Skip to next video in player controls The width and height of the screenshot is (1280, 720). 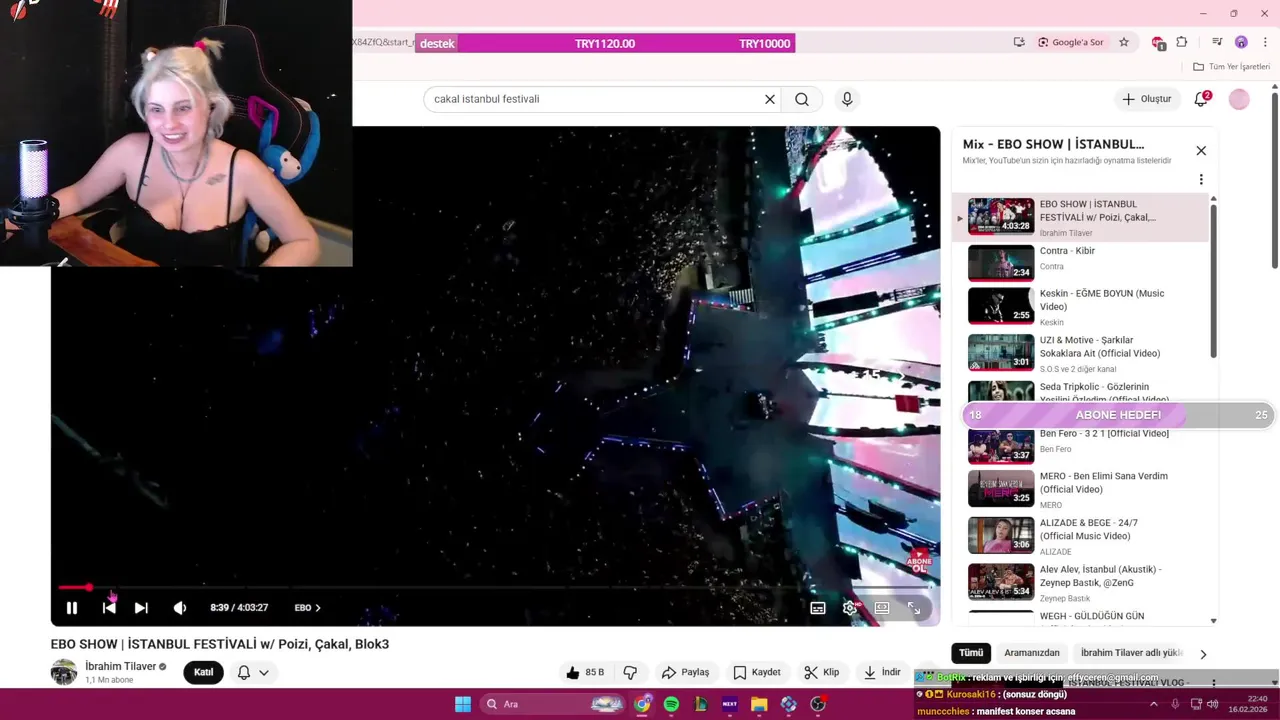click(141, 607)
